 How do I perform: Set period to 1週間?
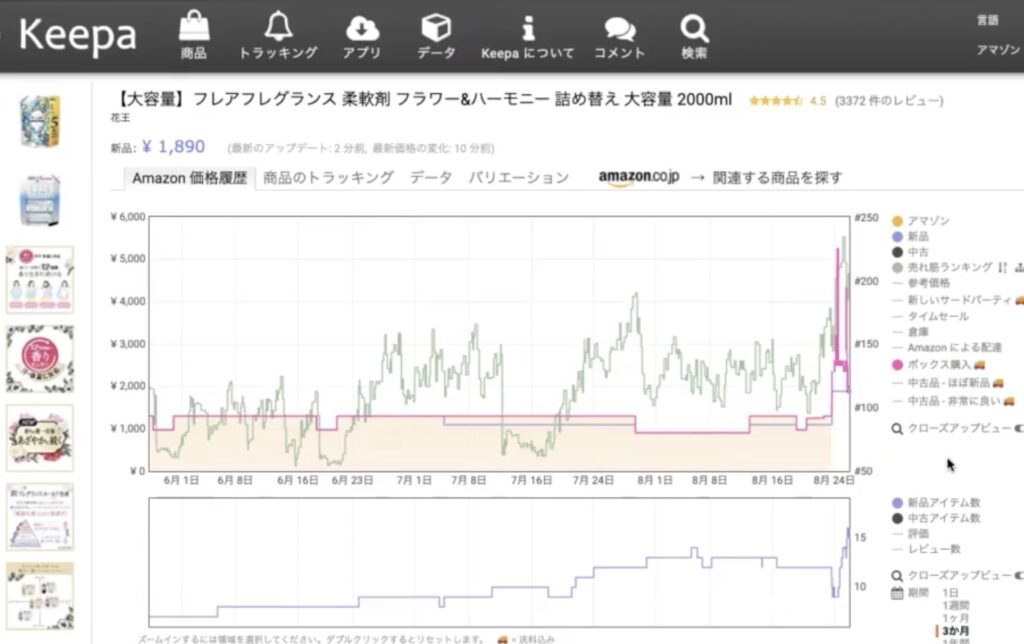[955, 605]
